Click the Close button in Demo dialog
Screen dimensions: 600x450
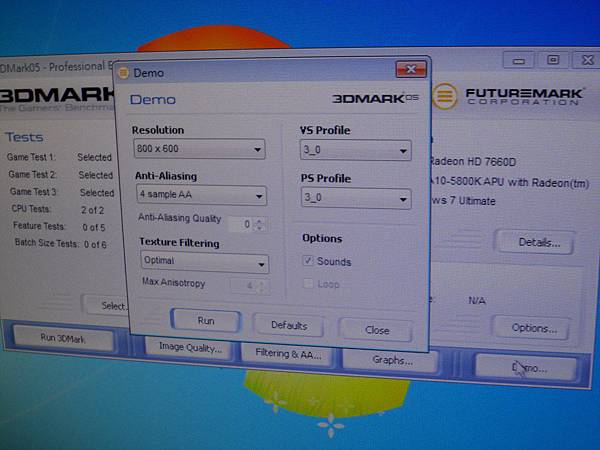pyautogui.click(x=377, y=330)
